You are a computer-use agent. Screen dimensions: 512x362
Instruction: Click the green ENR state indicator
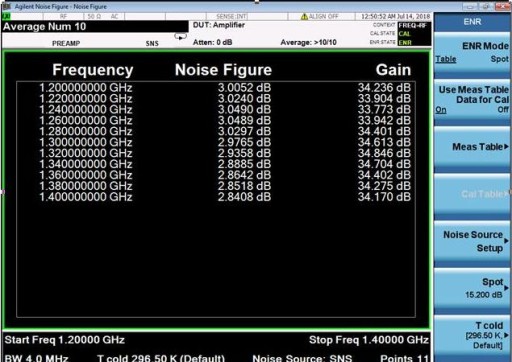click(x=405, y=42)
